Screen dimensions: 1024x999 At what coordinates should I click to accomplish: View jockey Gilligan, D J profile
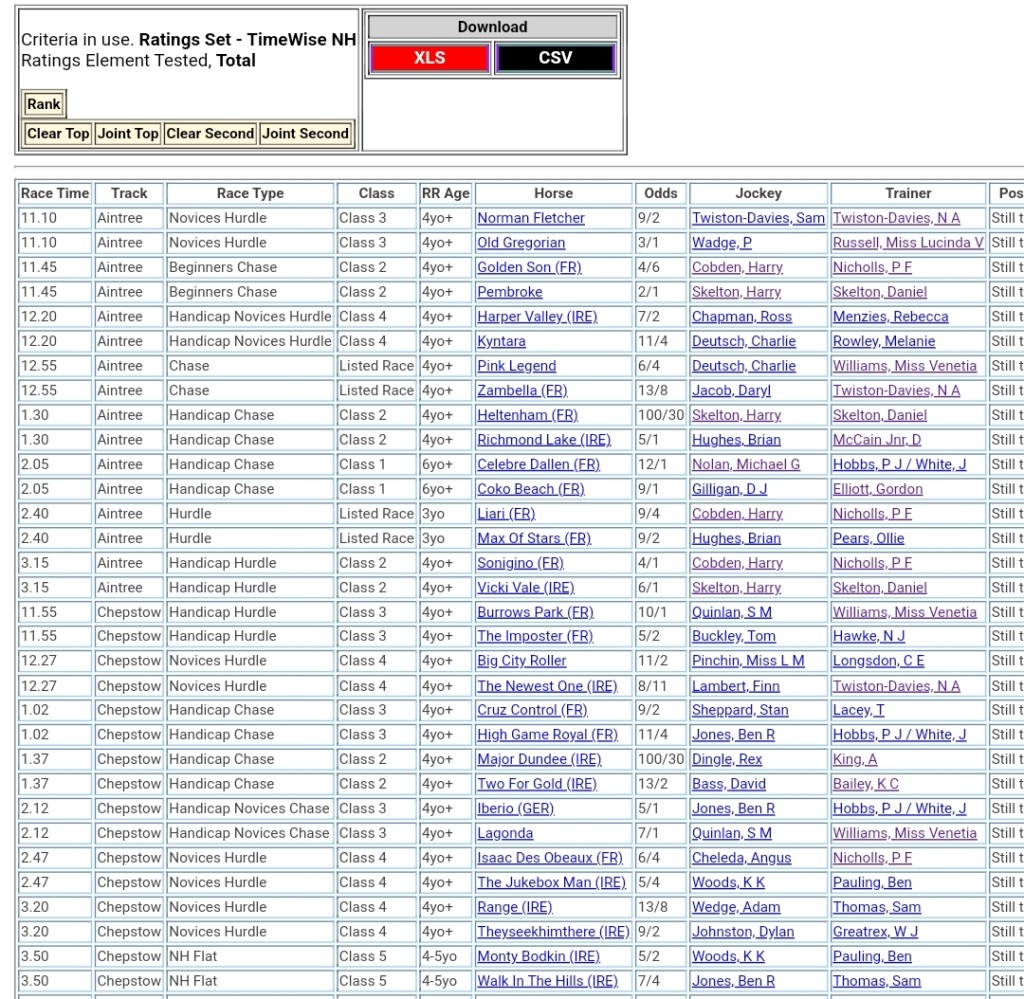pyautogui.click(x=730, y=489)
